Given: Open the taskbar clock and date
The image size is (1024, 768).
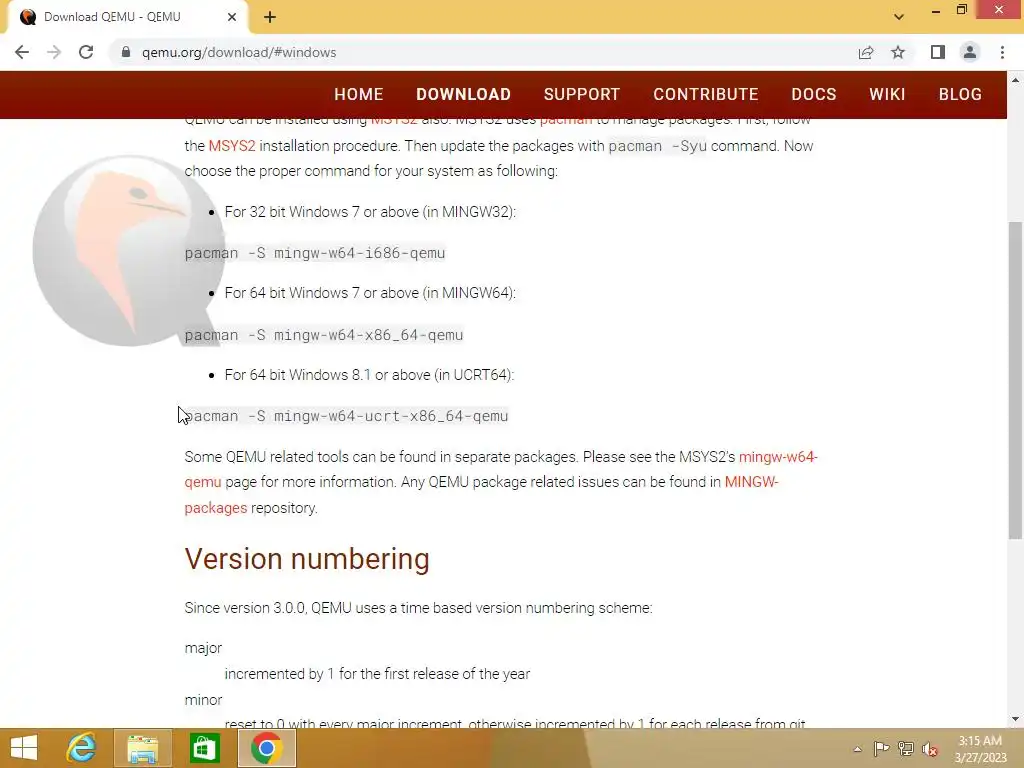Looking at the screenshot, I should [x=980, y=749].
